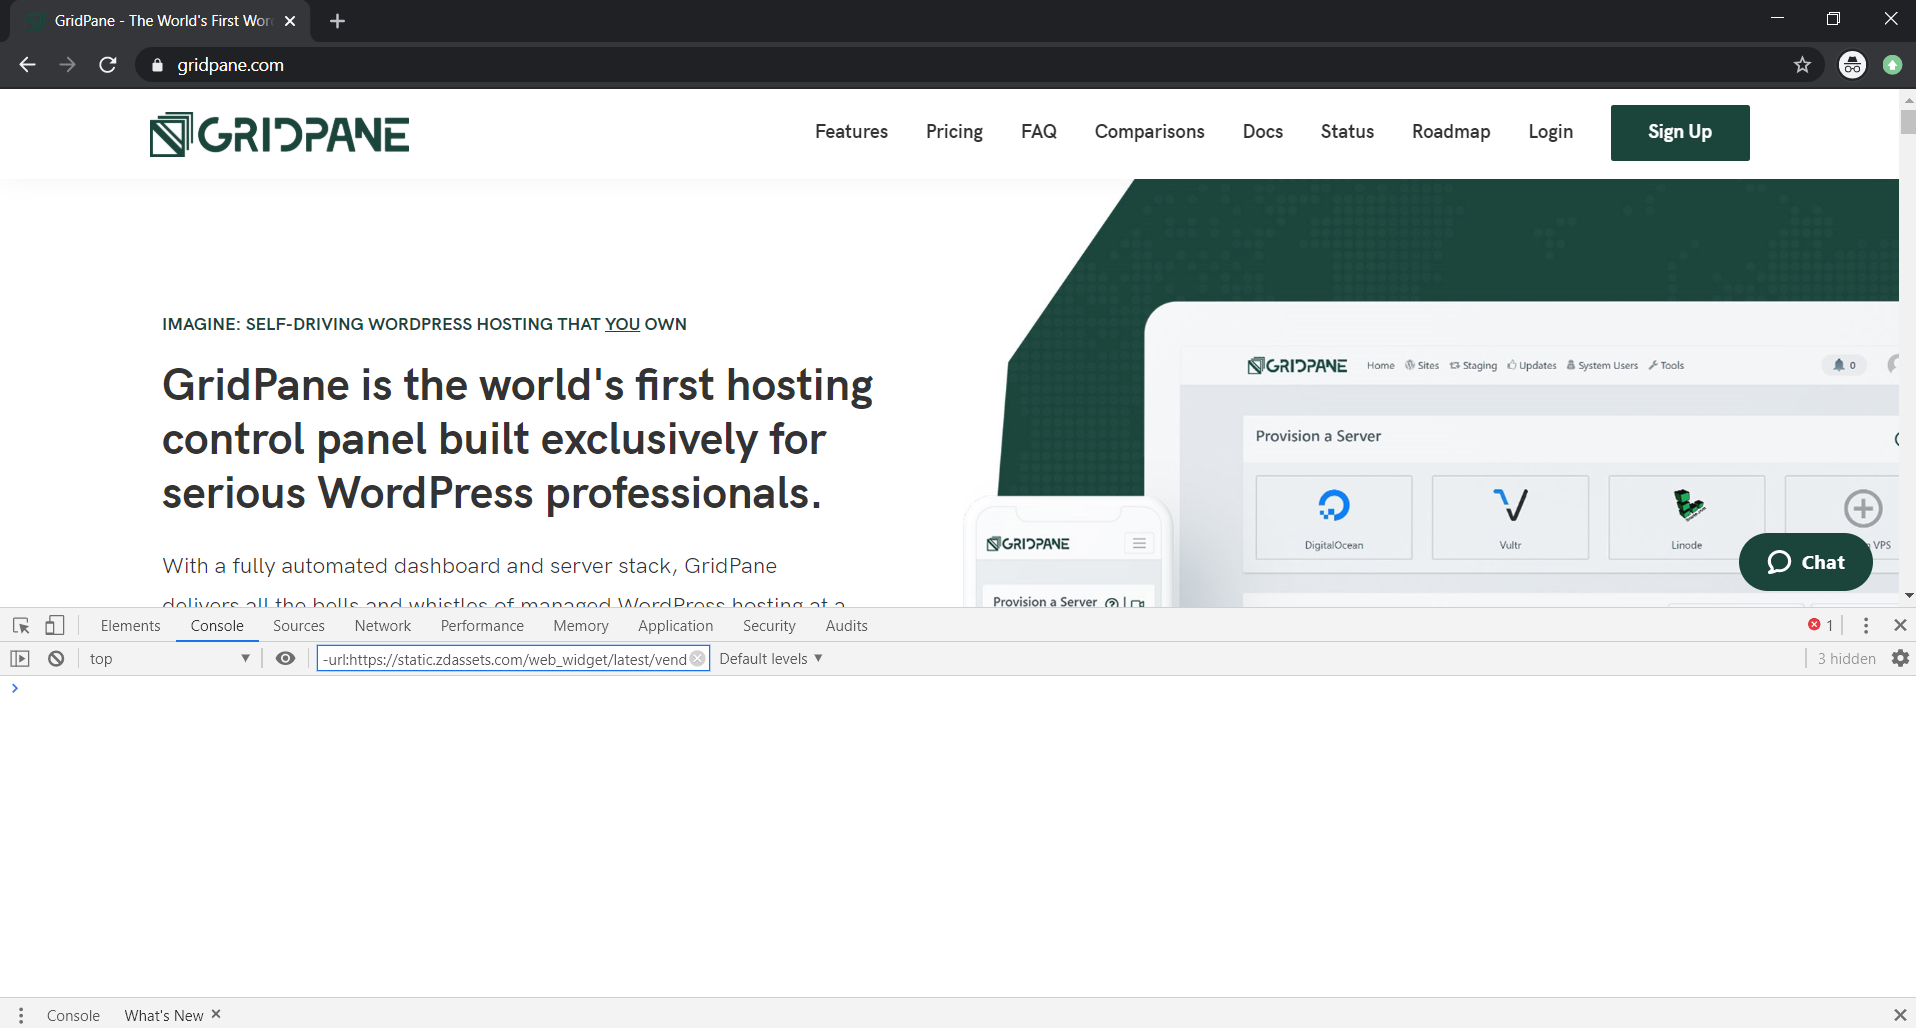1916x1028 pixels.
Task: Close the What's New drawer tab
Action: tap(216, 1014)
